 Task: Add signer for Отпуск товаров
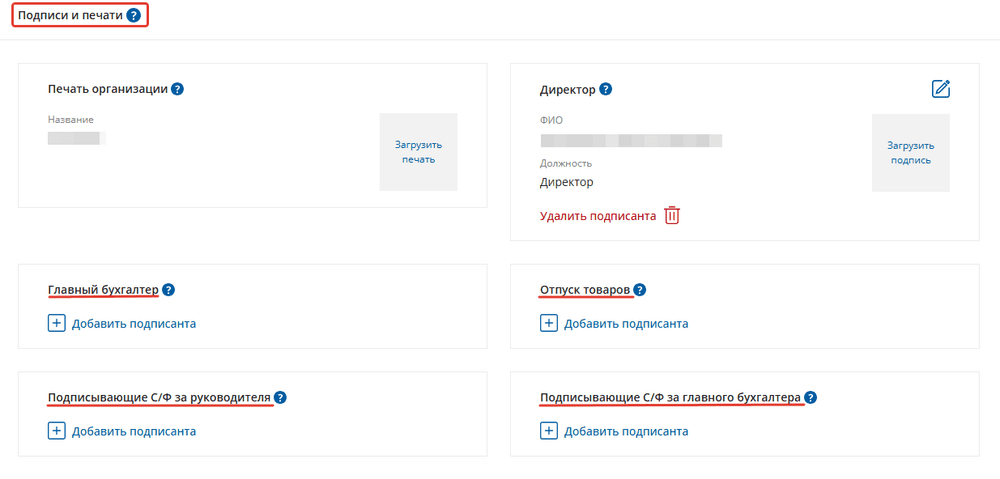[x=626, y=323]
